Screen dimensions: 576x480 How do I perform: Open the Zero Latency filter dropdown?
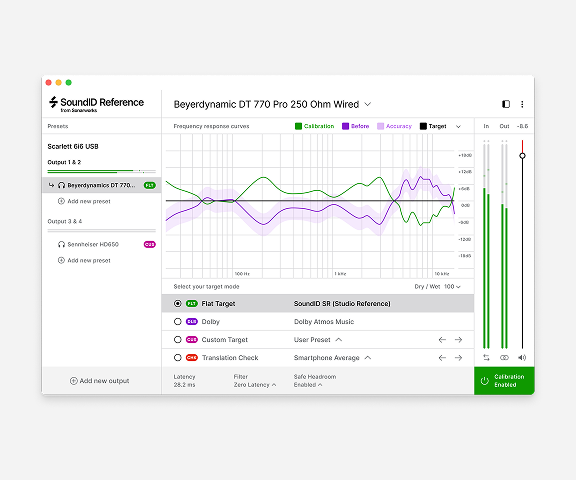pos(255,385)
